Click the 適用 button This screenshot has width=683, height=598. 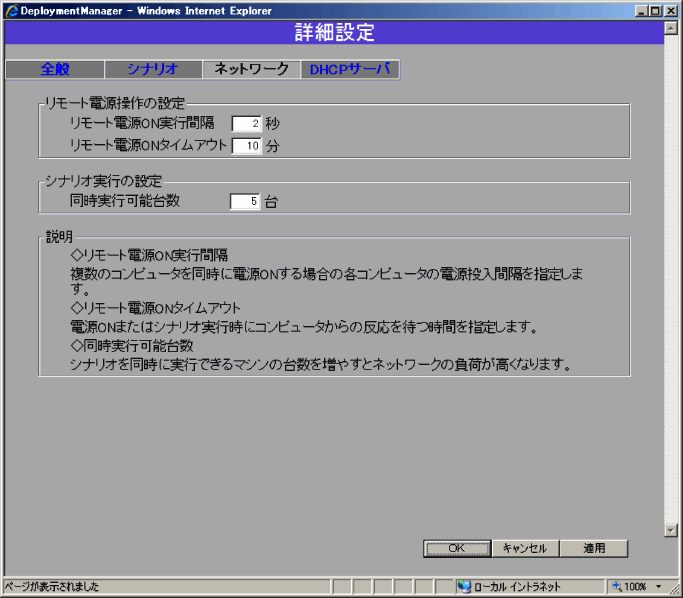click(594, 548)
